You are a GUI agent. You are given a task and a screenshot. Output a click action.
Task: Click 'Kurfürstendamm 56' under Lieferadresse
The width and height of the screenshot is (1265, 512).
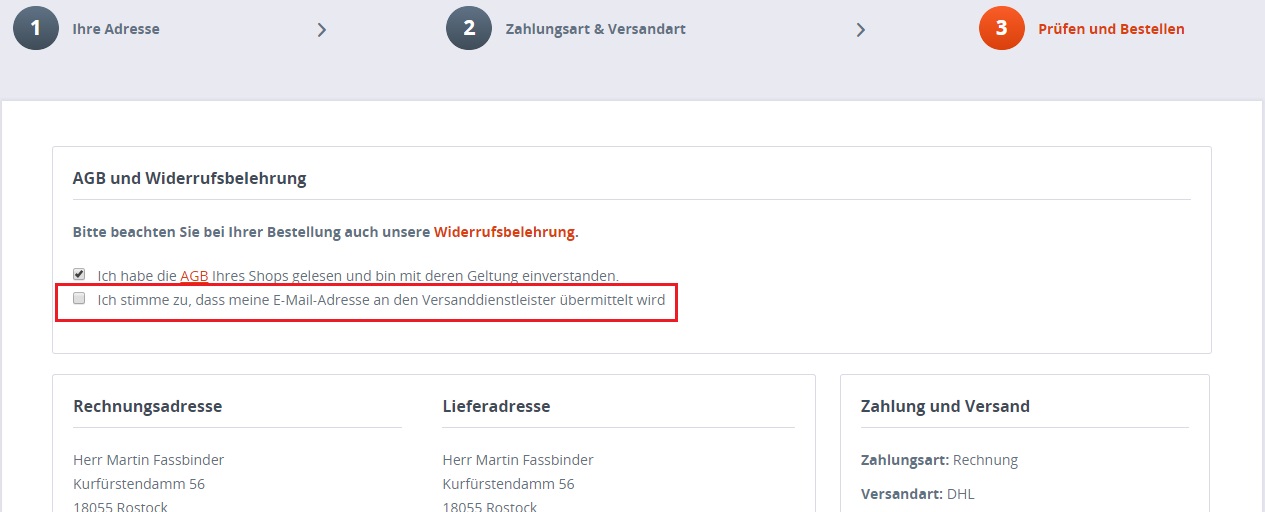pyautogui.click(x=508, y=484)
